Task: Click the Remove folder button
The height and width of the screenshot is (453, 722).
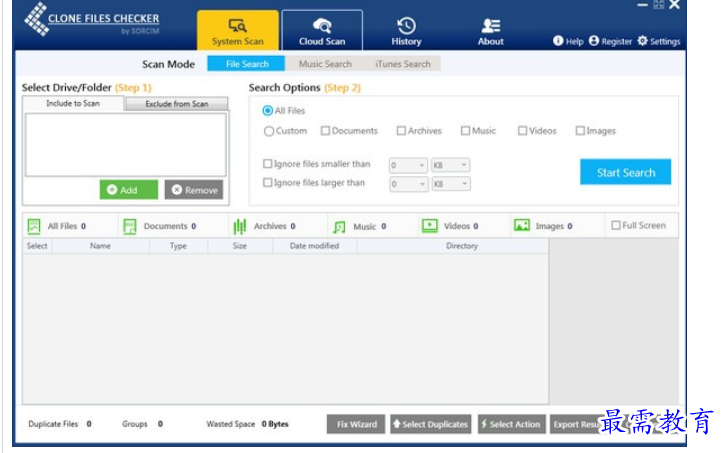Action: point(194,190)
